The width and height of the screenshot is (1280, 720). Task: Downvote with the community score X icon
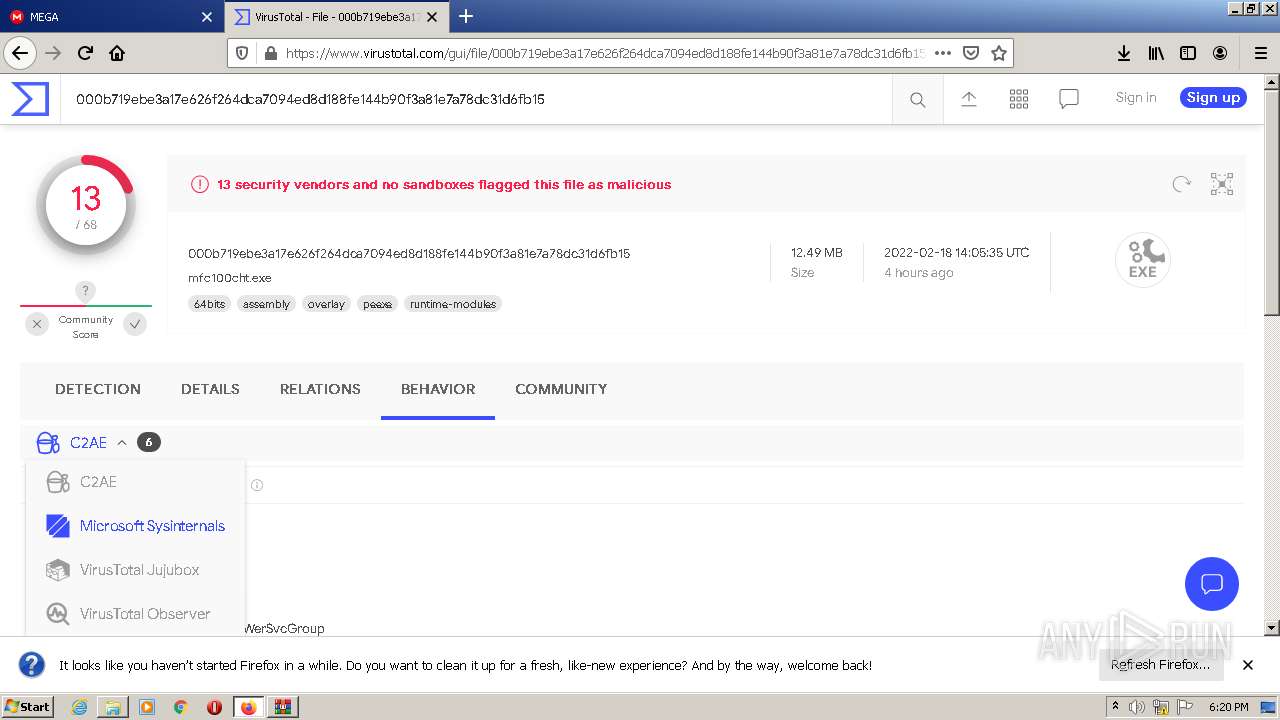coord(37,324)
